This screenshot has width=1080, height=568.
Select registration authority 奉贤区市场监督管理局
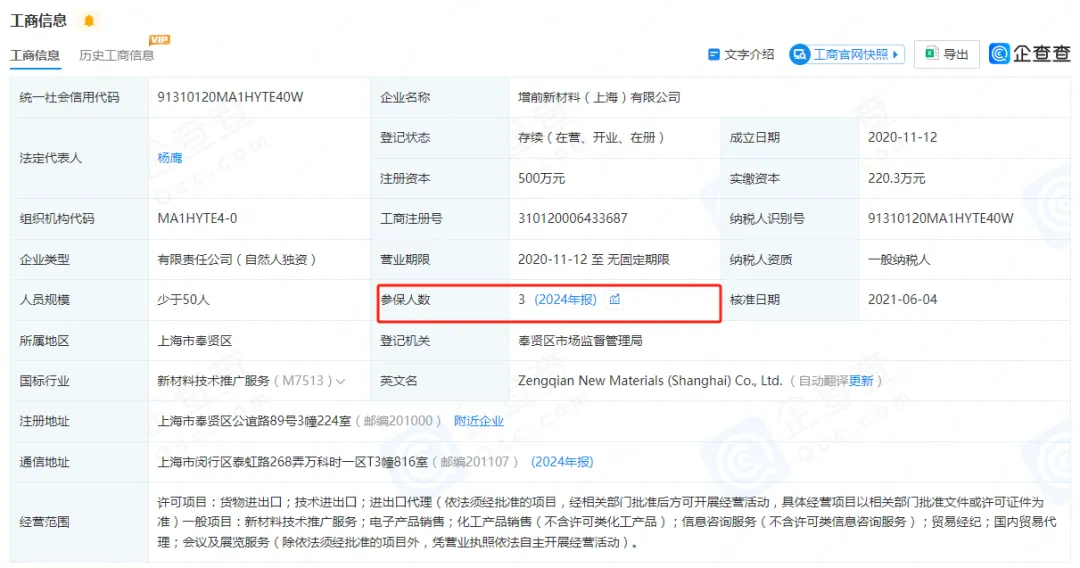[x=580, y=341]
